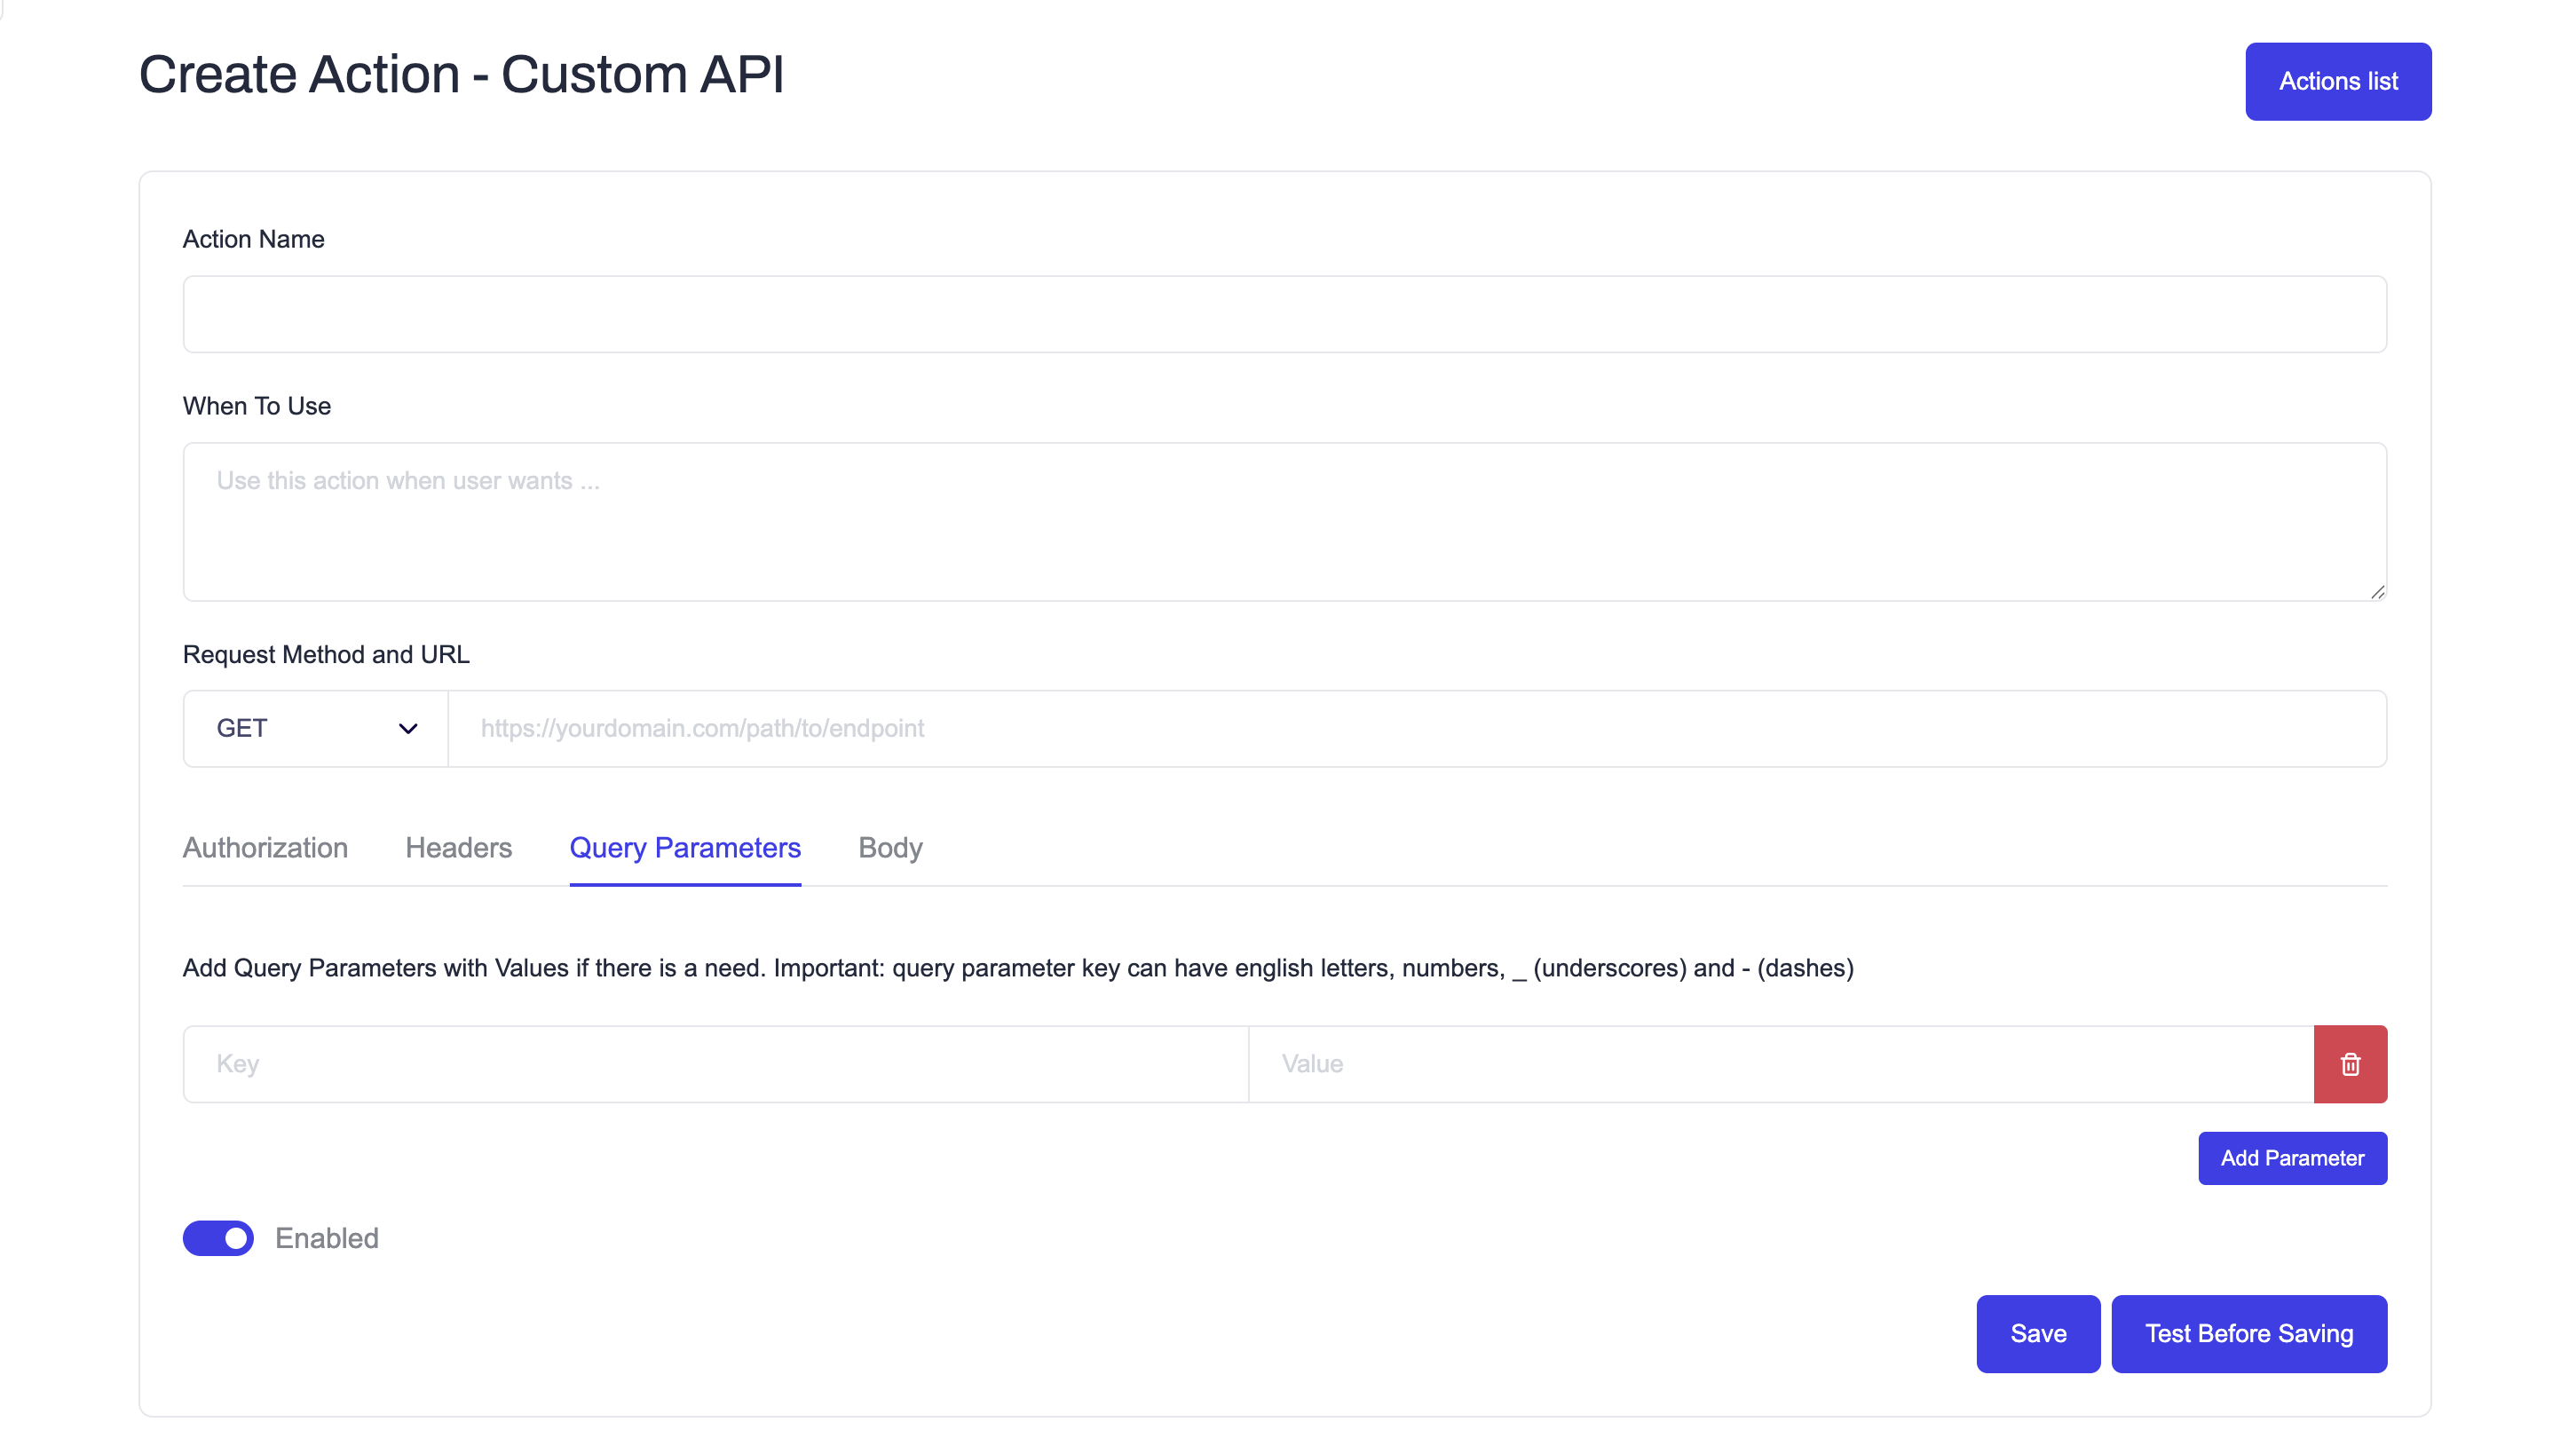Click the endpoint URL input field
2576x1454 pixels.
(x=1416, y=728)
